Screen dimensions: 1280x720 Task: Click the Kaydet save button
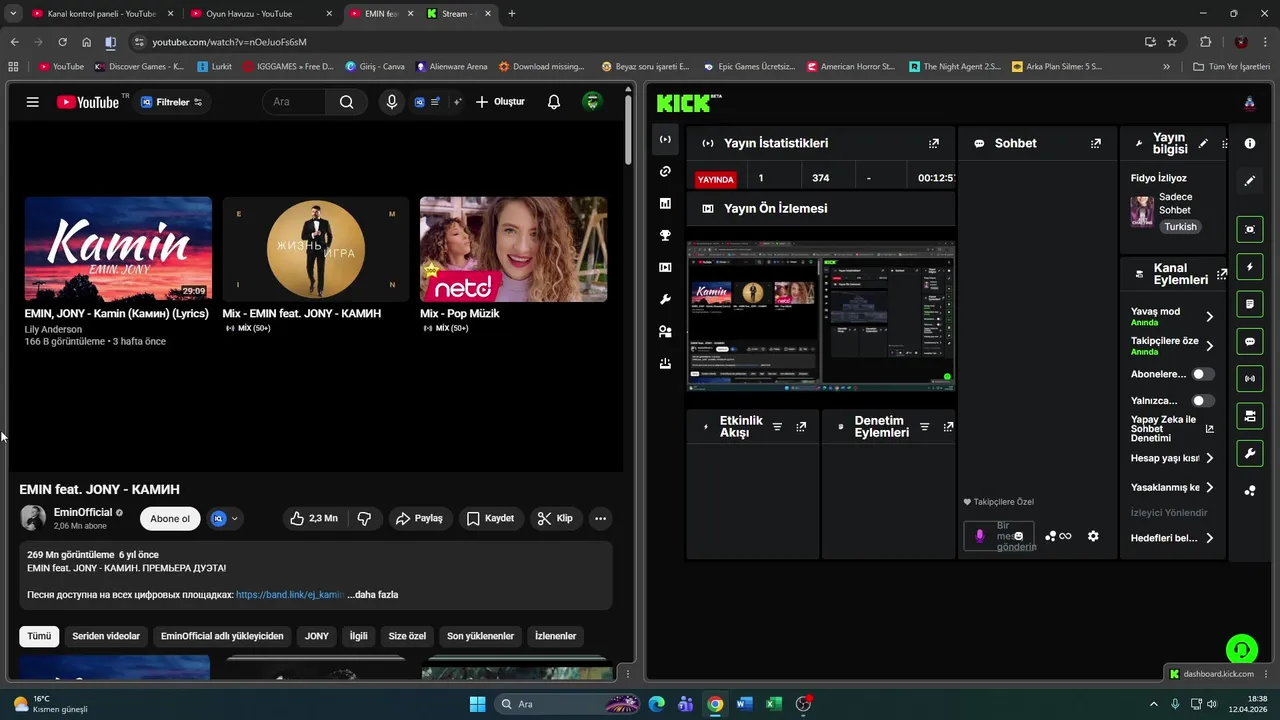pos(490,518)
